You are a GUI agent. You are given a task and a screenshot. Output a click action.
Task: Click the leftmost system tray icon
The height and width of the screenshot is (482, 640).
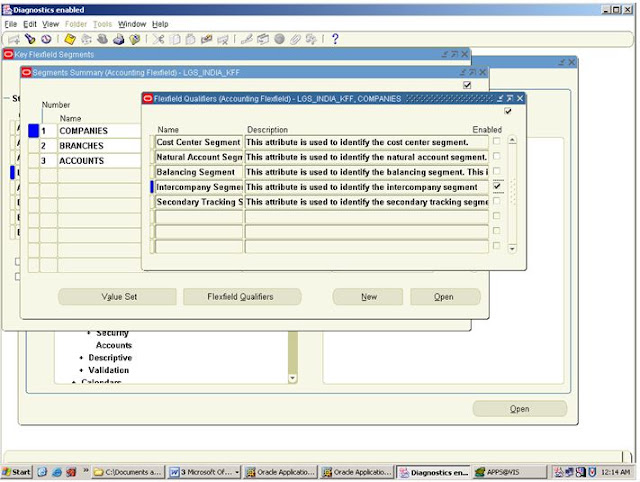pos(558,472)
